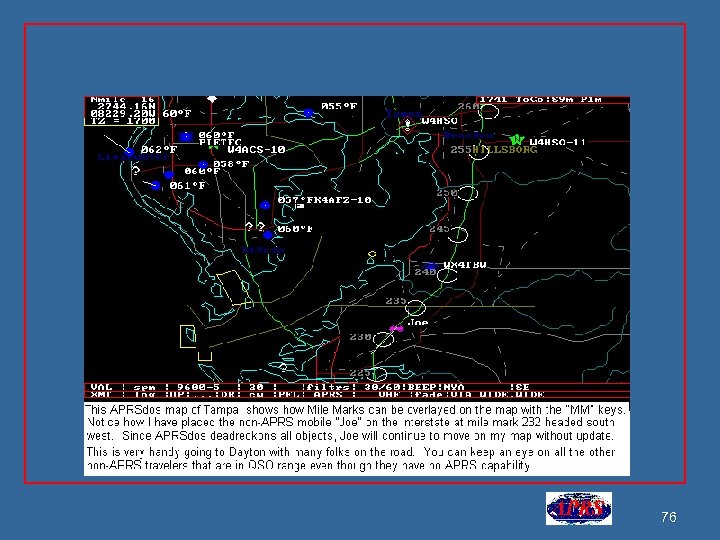Screen dimensions: 720x540
Task: Click the blue weather dot reading 055°F
Action: point(309,112)
